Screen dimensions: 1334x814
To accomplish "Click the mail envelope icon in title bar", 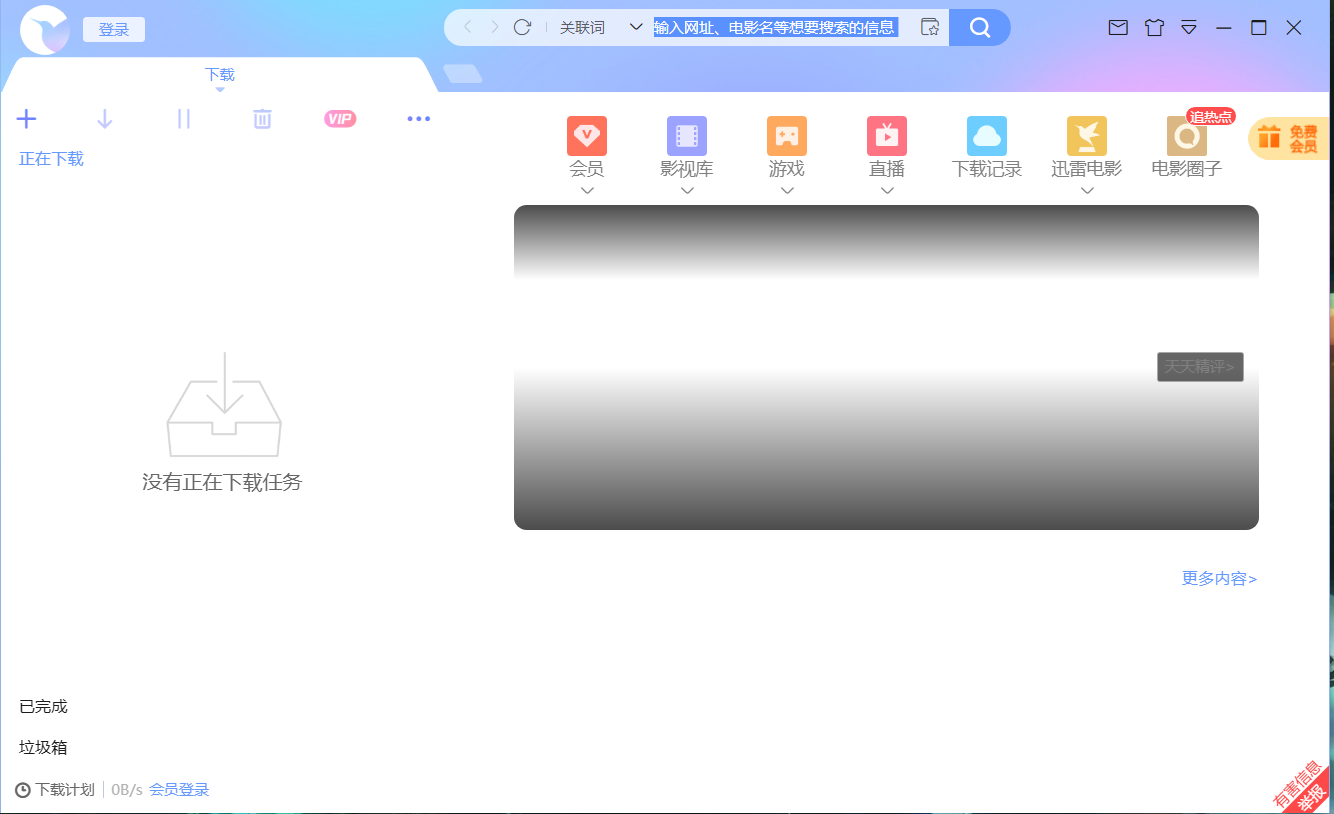I will click(1118, 28).
